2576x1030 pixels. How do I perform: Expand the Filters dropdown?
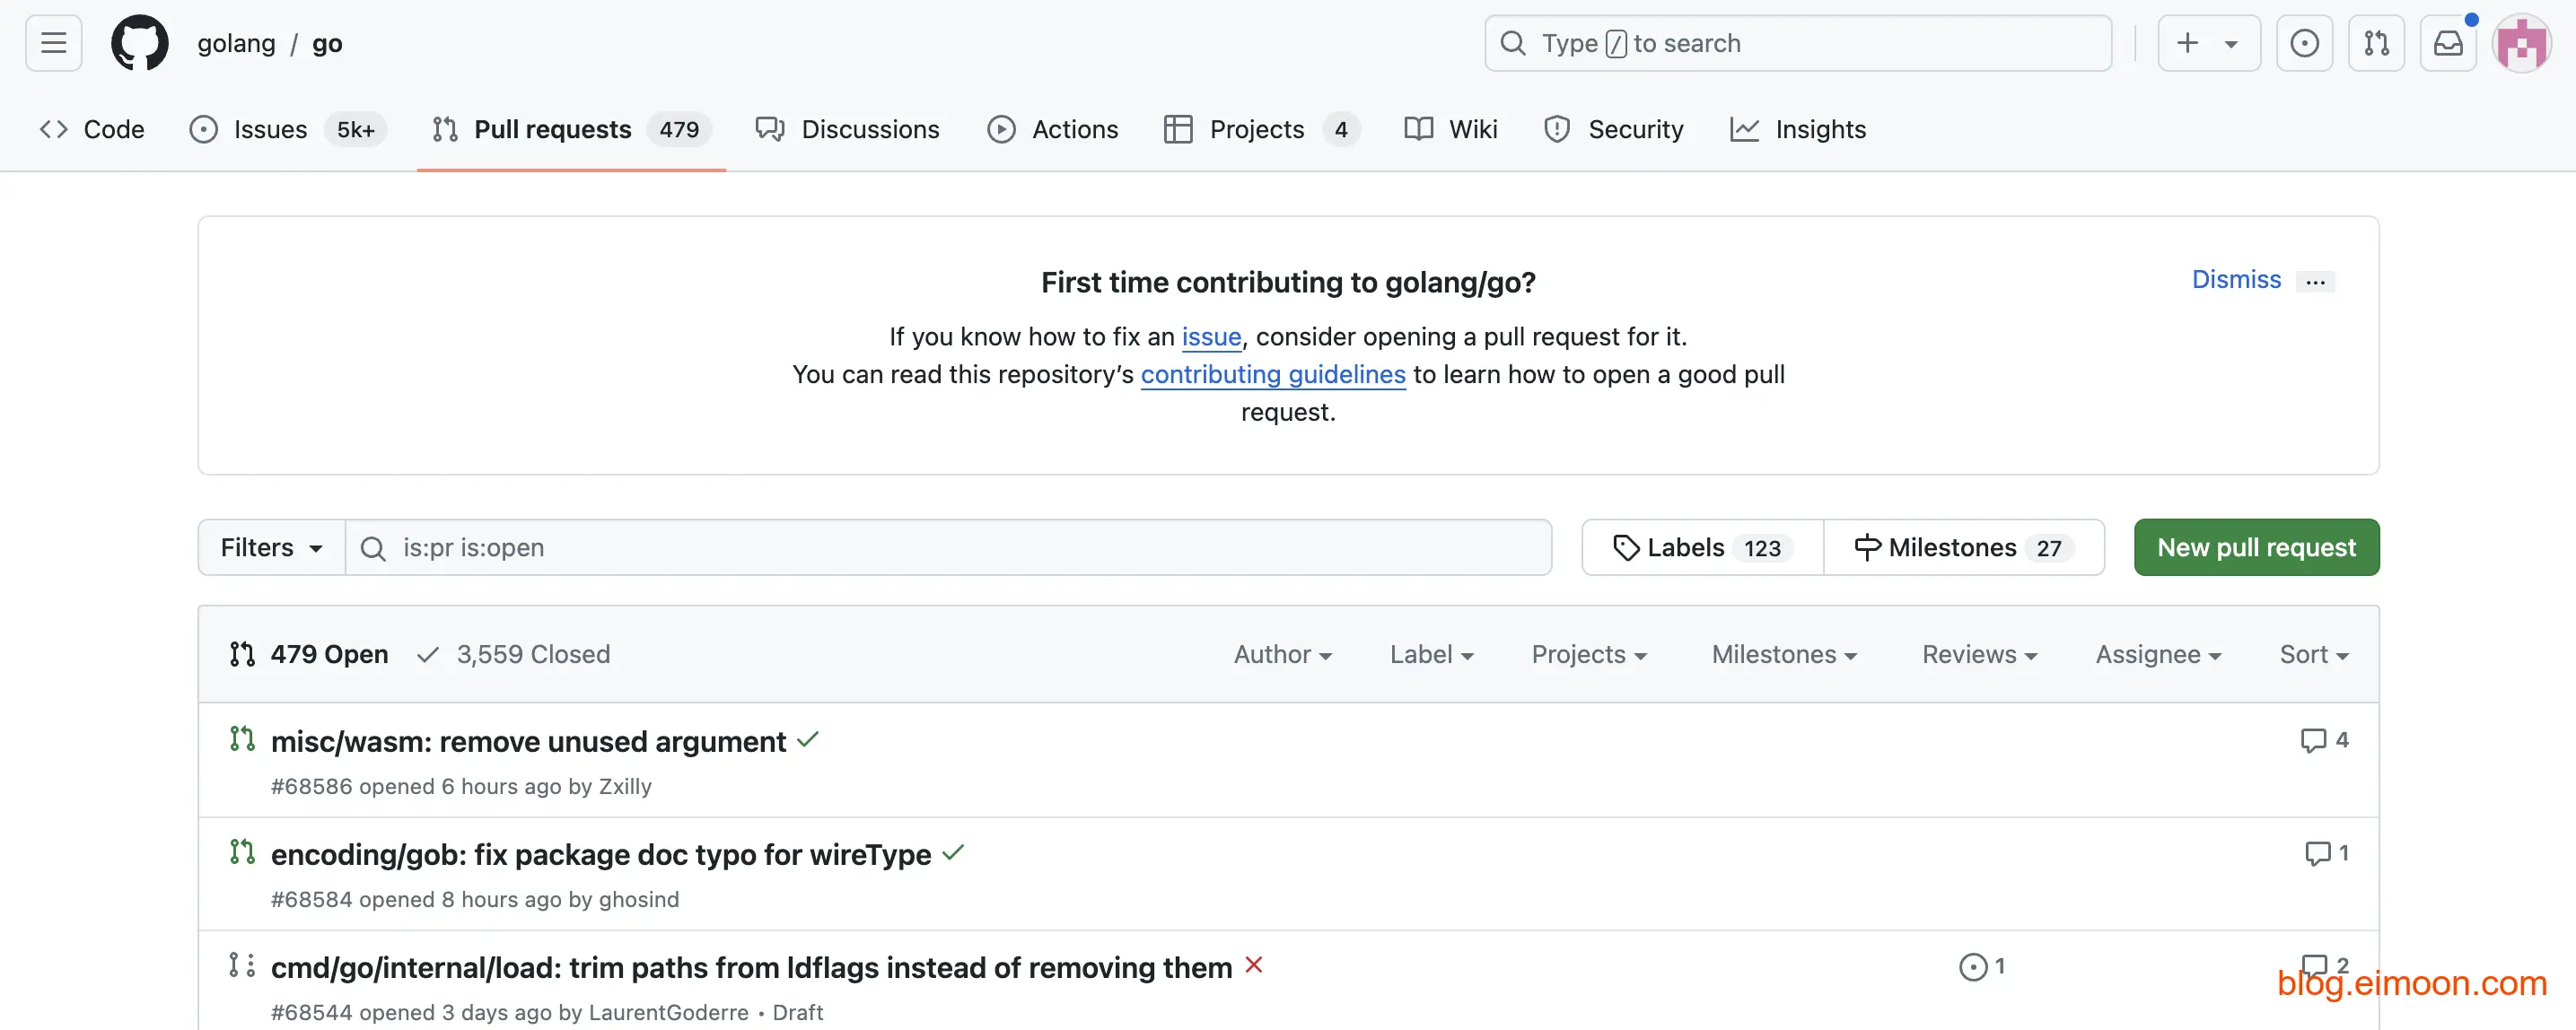tap(271, 547)
